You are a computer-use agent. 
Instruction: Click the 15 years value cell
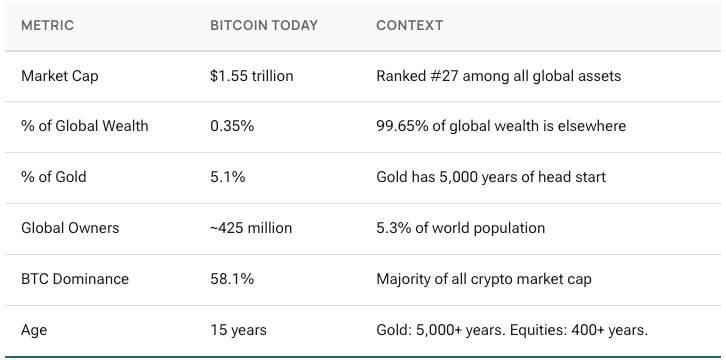tap(238, 330)
